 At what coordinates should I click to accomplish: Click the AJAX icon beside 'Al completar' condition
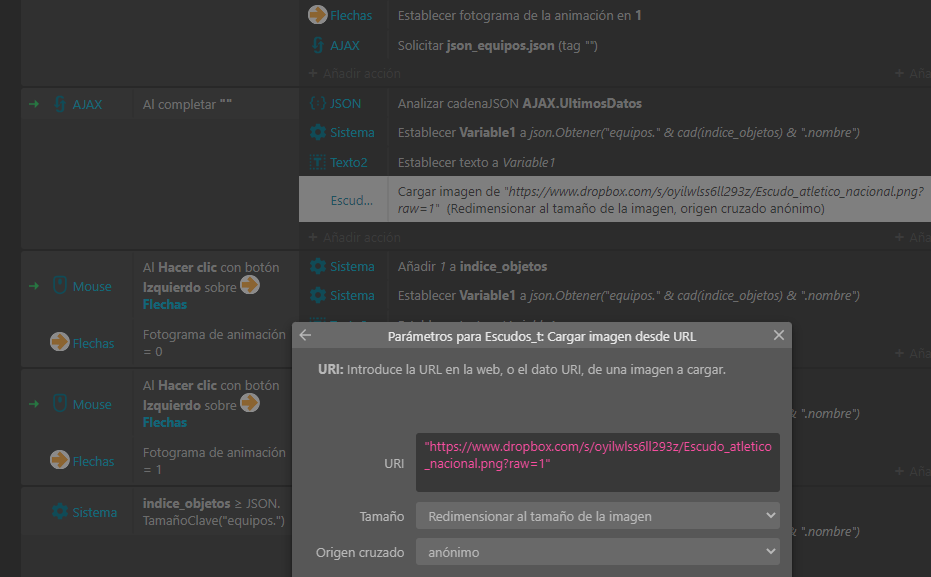(x=60, y=104)
